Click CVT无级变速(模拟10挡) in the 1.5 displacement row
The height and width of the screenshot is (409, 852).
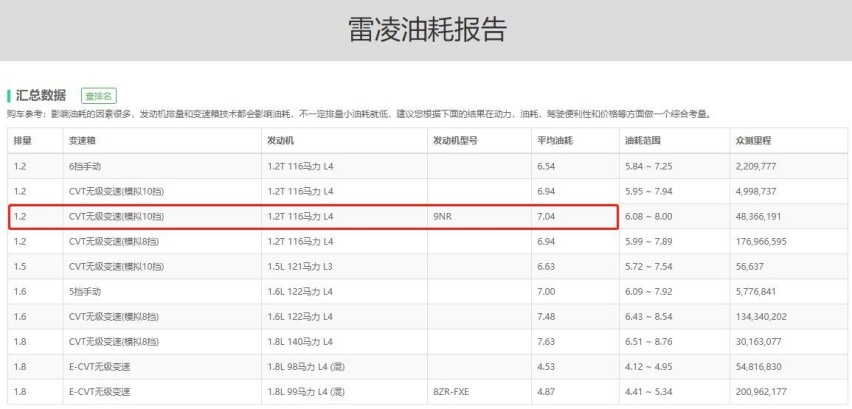coord(116,267)
